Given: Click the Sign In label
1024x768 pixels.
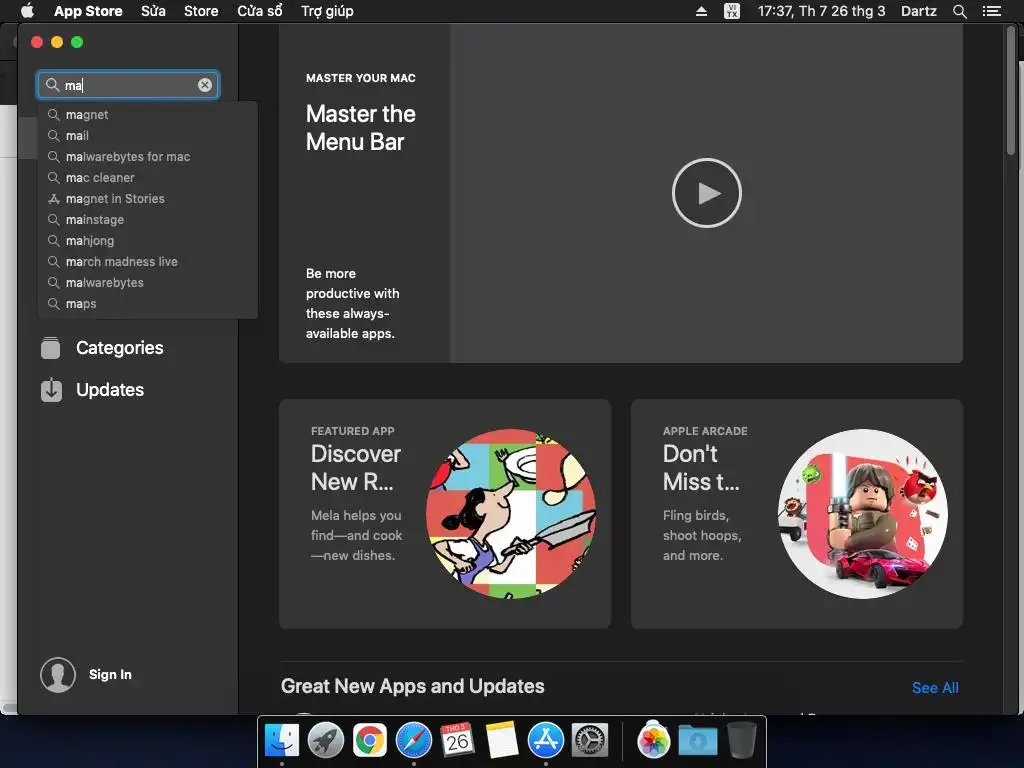Looking at the screenshot, I should pos(110,675).
